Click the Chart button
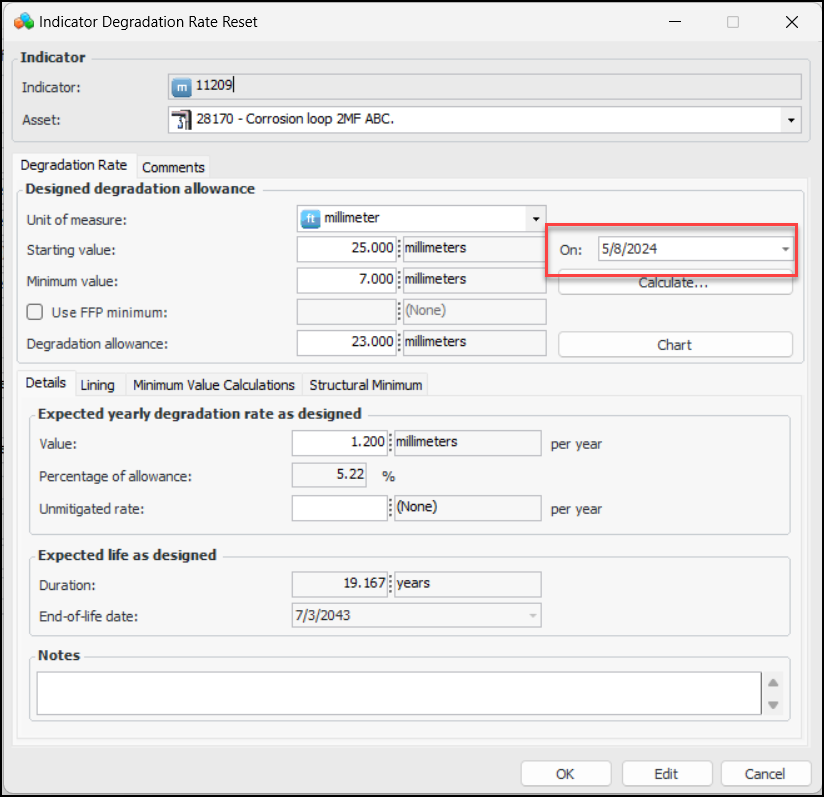 pos(674,345)
